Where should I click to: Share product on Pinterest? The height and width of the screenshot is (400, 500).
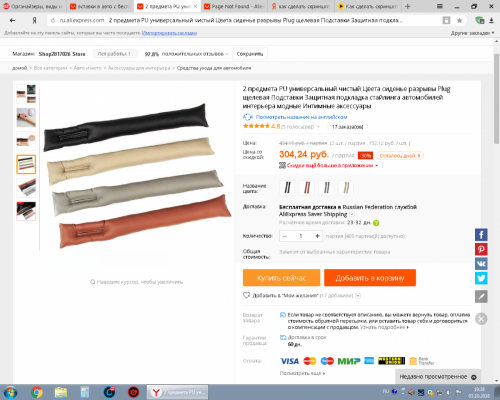(x=481, y=249)
